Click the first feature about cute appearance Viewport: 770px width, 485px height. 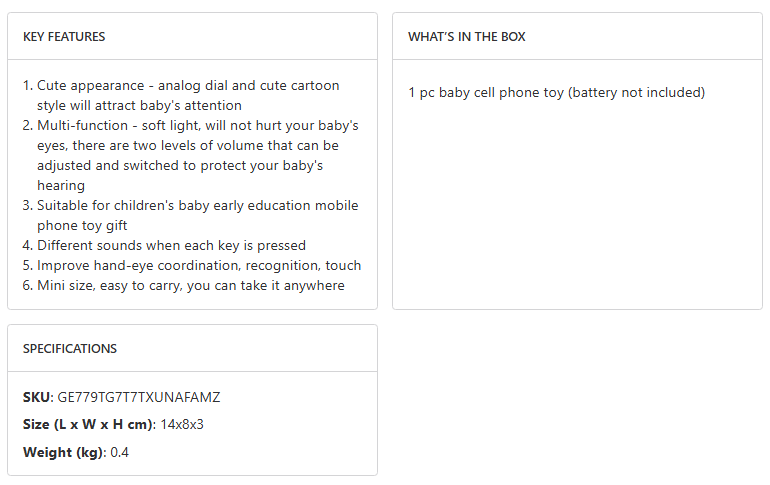[x=188, y=86]
